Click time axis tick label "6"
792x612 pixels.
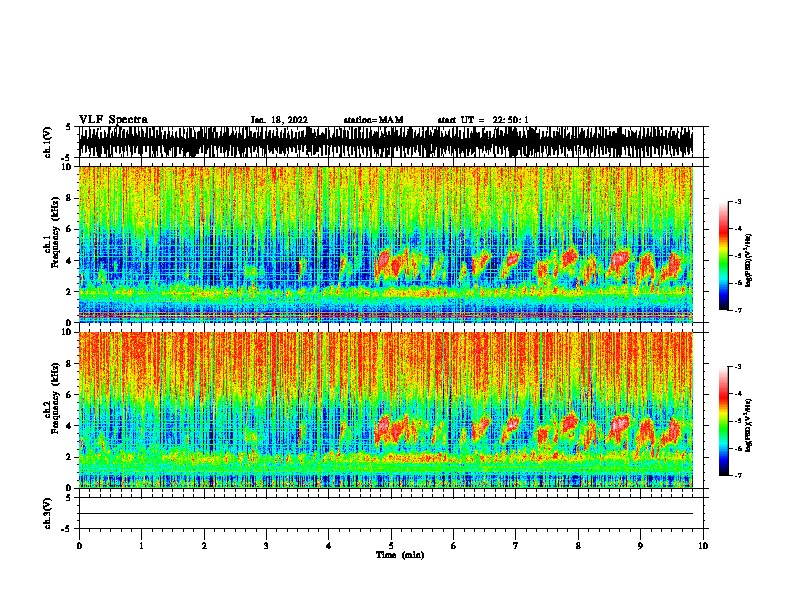pyautogui.click(x=453, y=546)
